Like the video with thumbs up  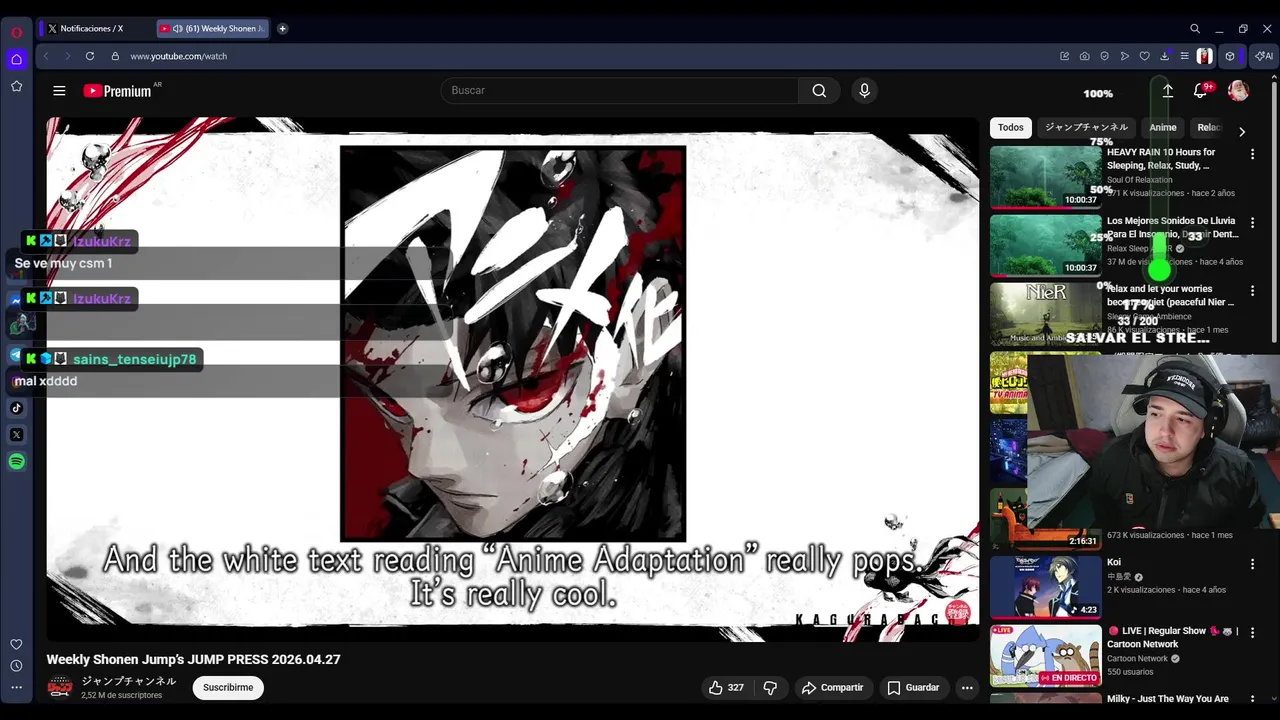tap(727, 688)
